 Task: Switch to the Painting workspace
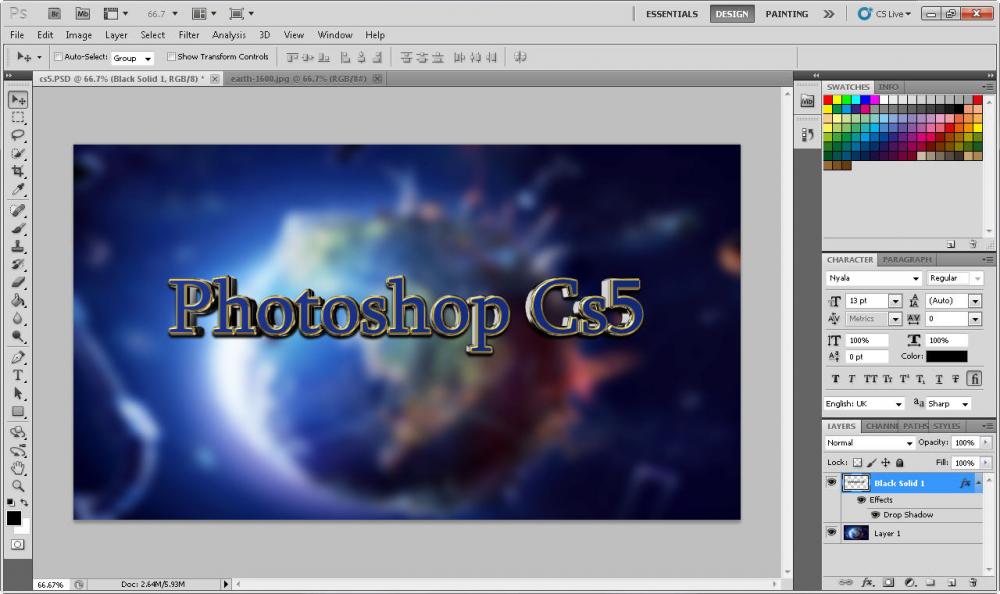coord(786,14)
